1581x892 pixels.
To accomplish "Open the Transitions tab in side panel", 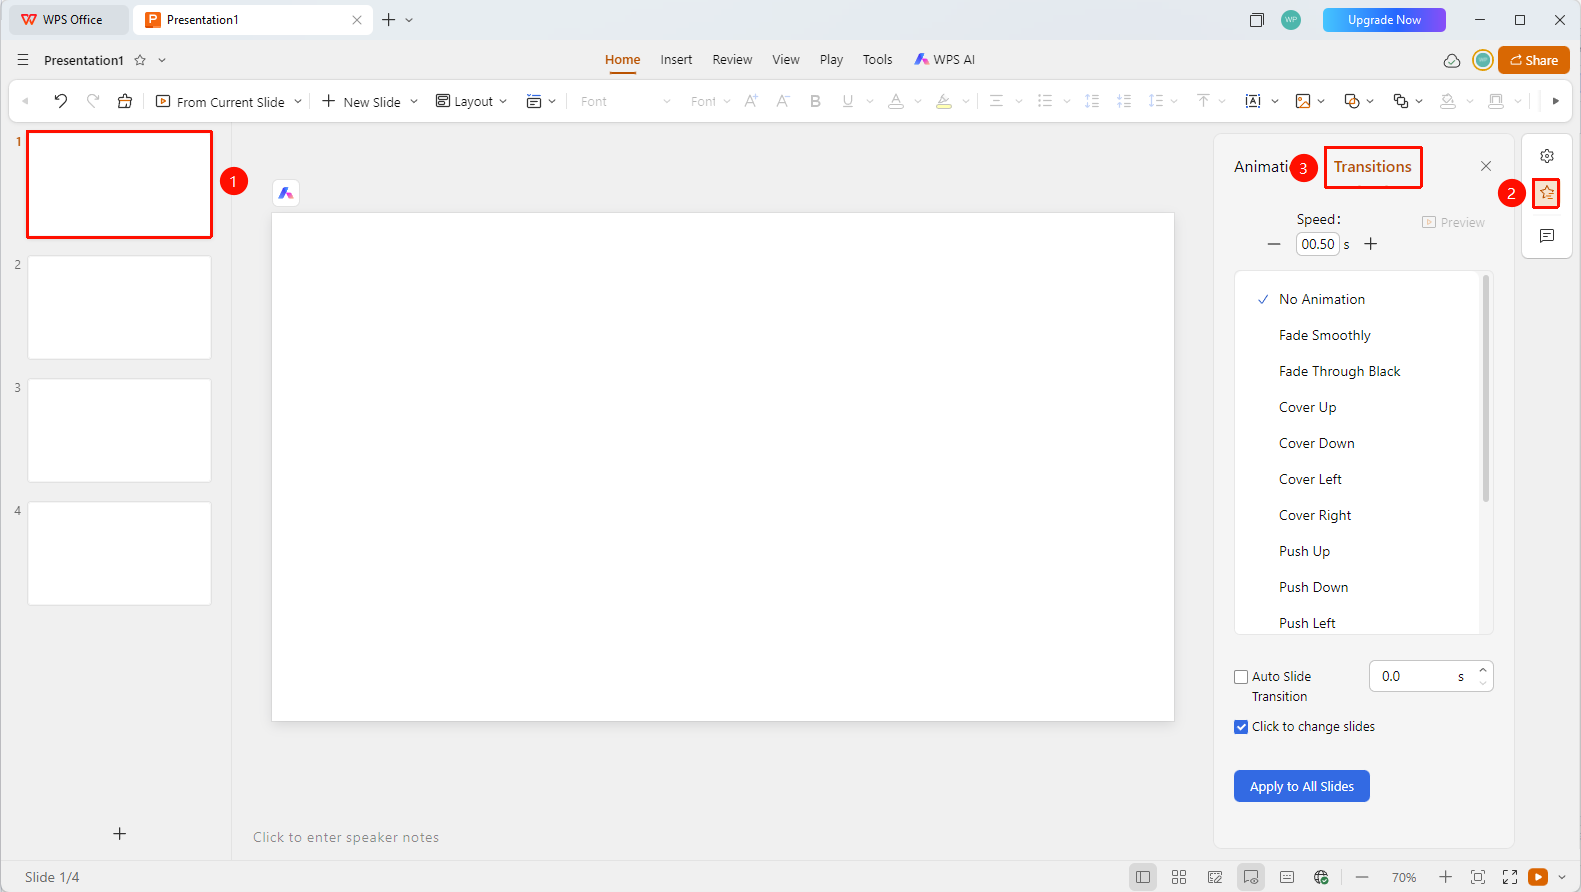I will click(x=1373, y=167).
